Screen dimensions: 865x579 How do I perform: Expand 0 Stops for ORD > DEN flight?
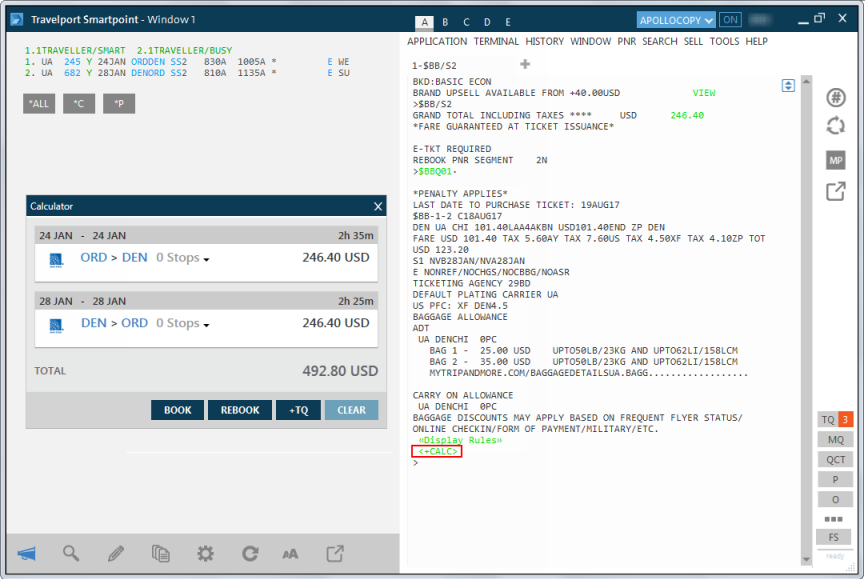tap(182, 258)
